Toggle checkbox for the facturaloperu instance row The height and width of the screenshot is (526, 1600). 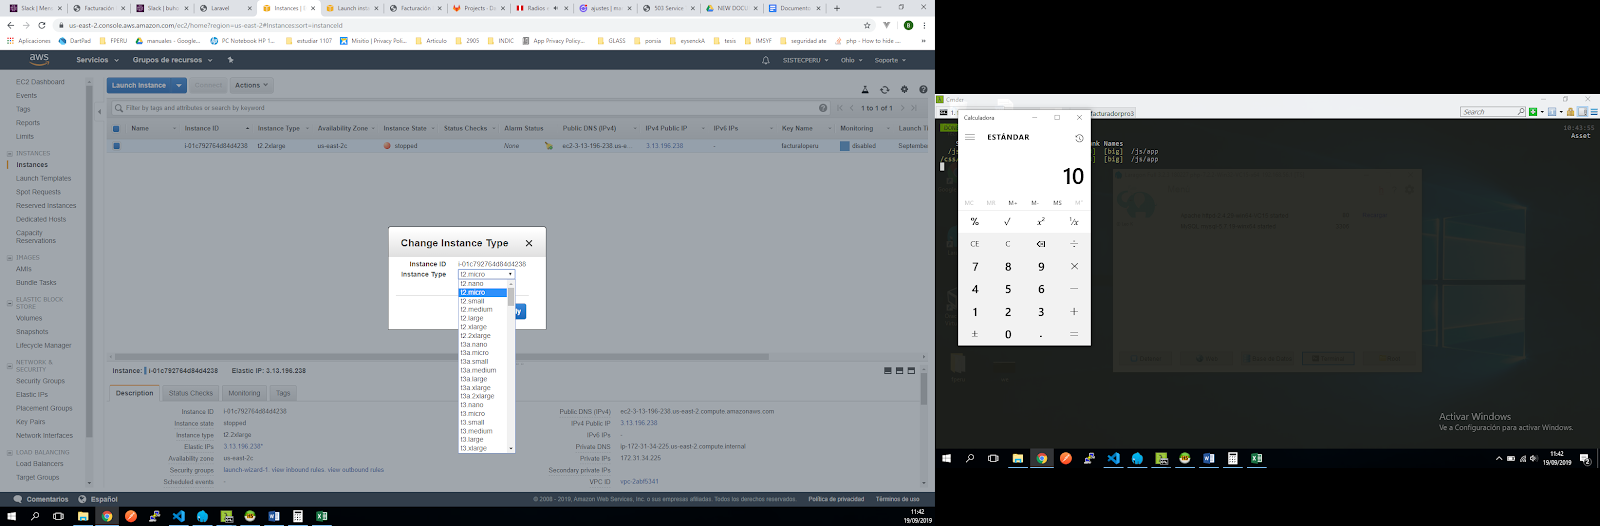pos(116,146)
